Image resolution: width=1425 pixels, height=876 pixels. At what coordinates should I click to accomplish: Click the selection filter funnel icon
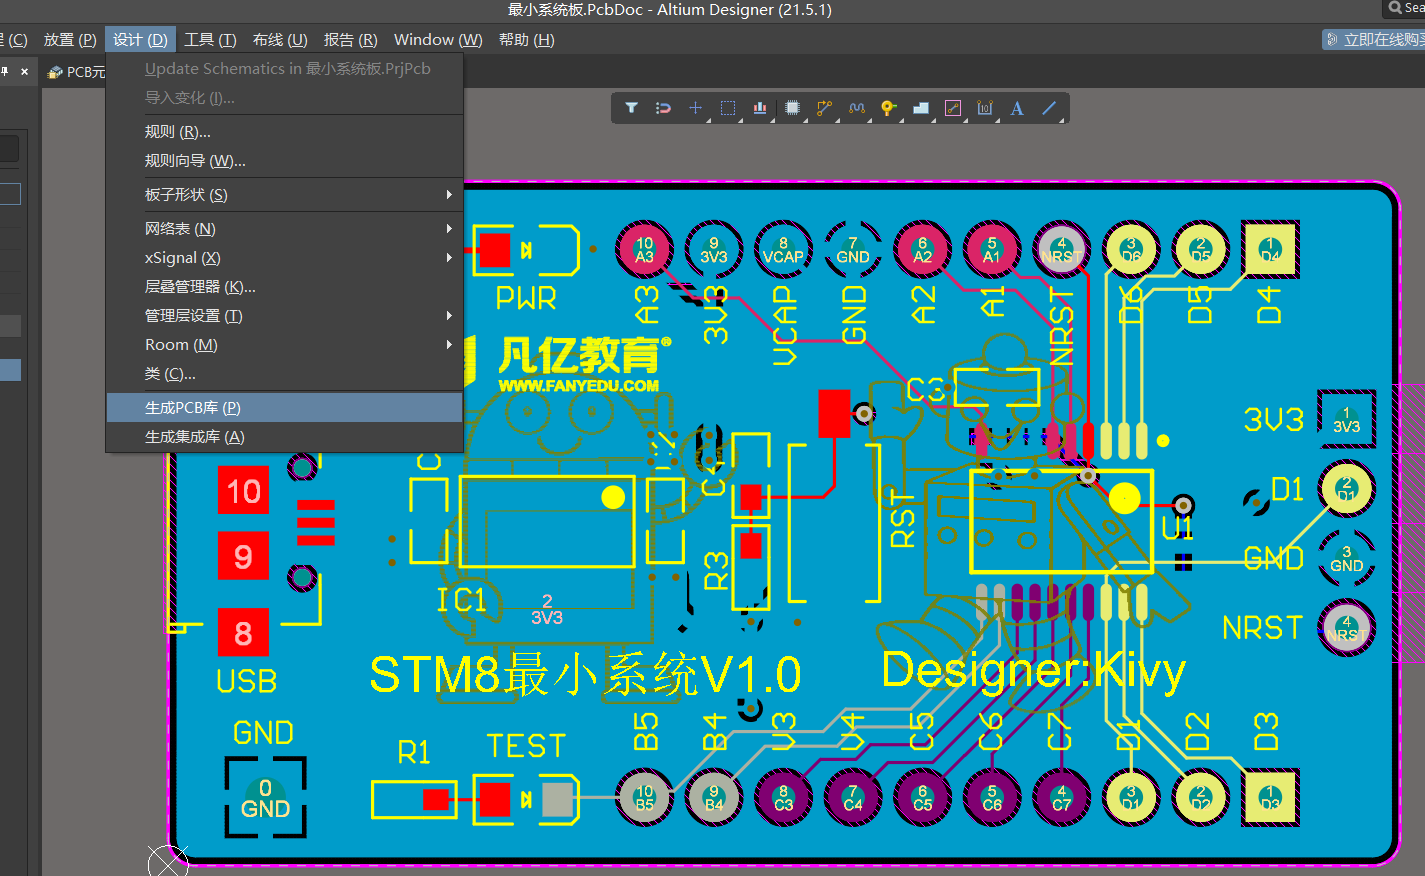click(x=631, y=108)
